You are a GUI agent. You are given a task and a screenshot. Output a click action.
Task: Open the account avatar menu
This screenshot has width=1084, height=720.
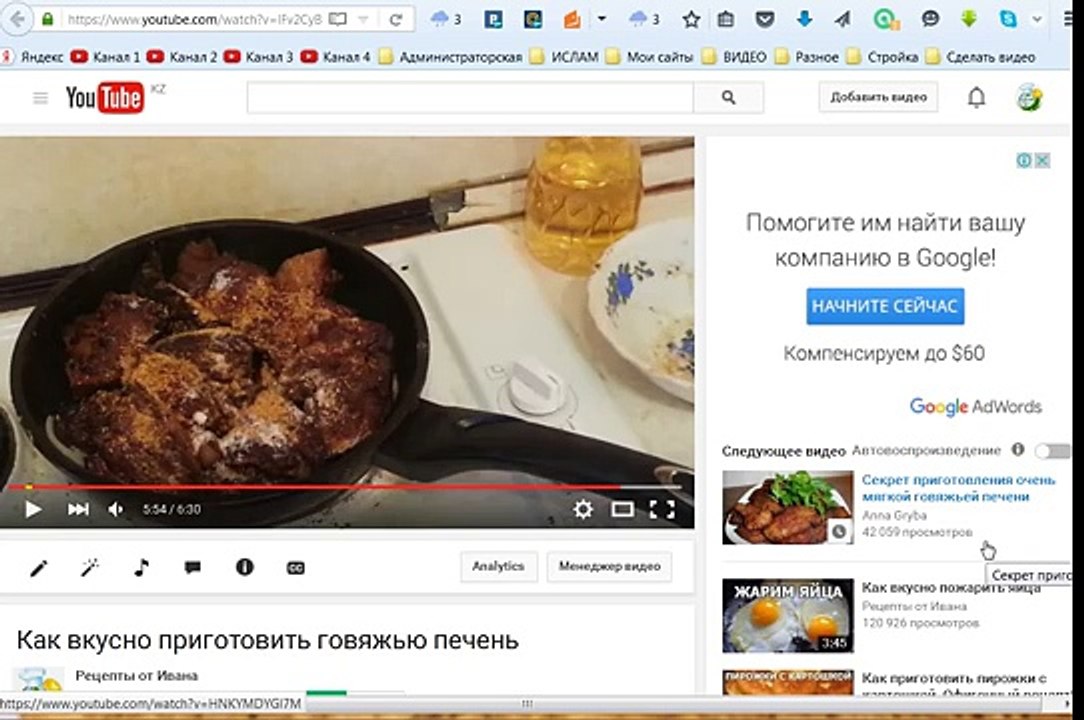(x=1029, y=98)
